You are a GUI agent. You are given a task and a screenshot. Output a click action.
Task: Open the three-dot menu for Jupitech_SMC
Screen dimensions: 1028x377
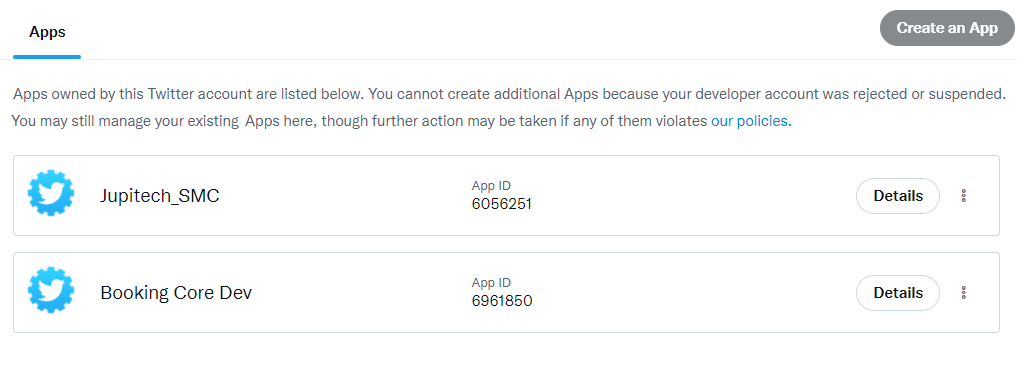[963, 195]
